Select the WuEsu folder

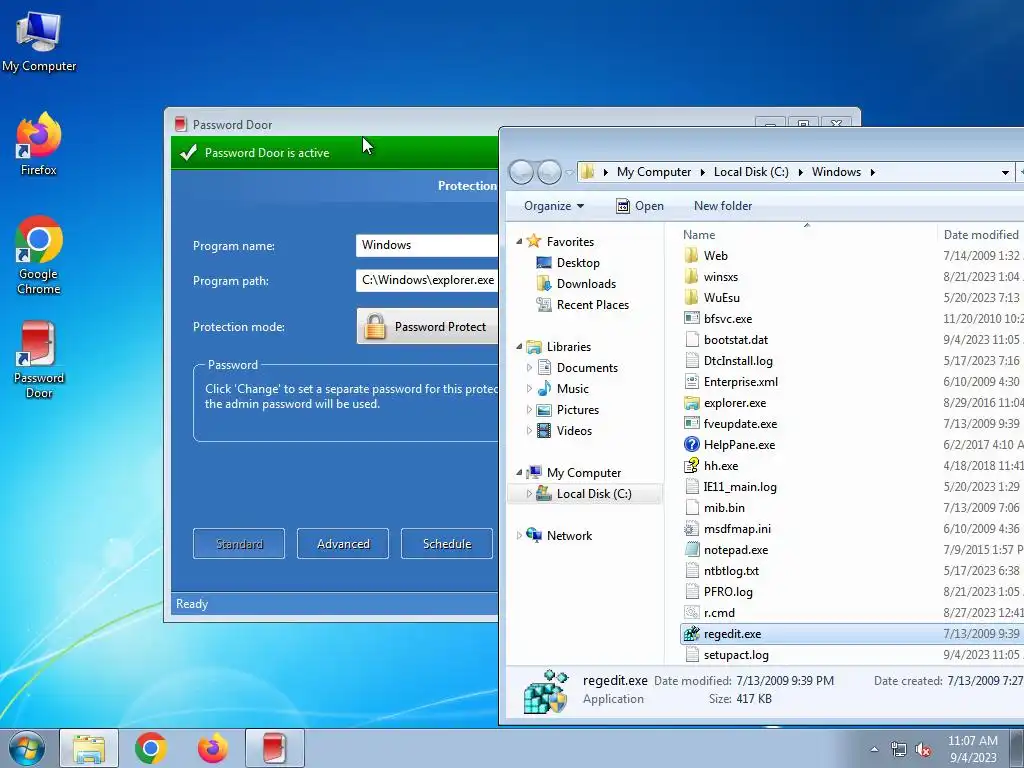tap(722, 297)
